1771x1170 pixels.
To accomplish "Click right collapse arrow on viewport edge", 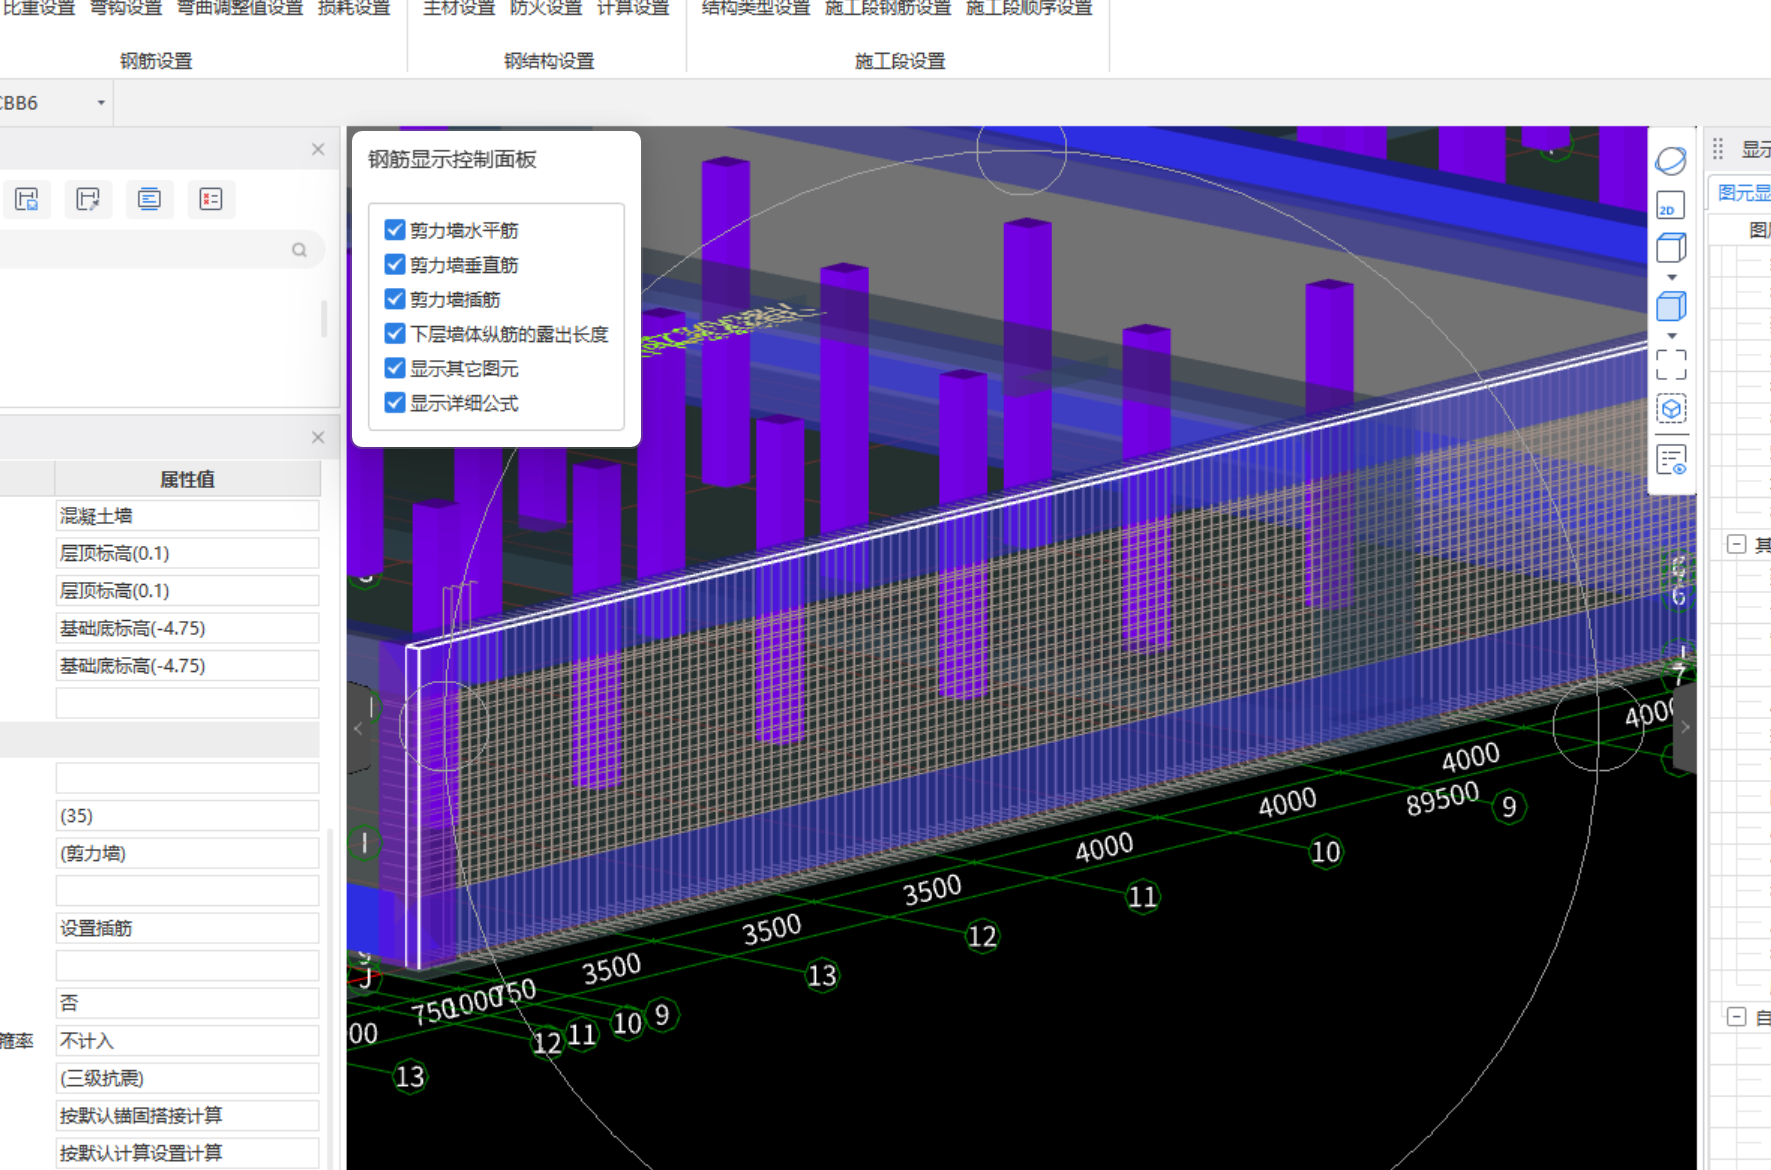I will pos(1685,728).
